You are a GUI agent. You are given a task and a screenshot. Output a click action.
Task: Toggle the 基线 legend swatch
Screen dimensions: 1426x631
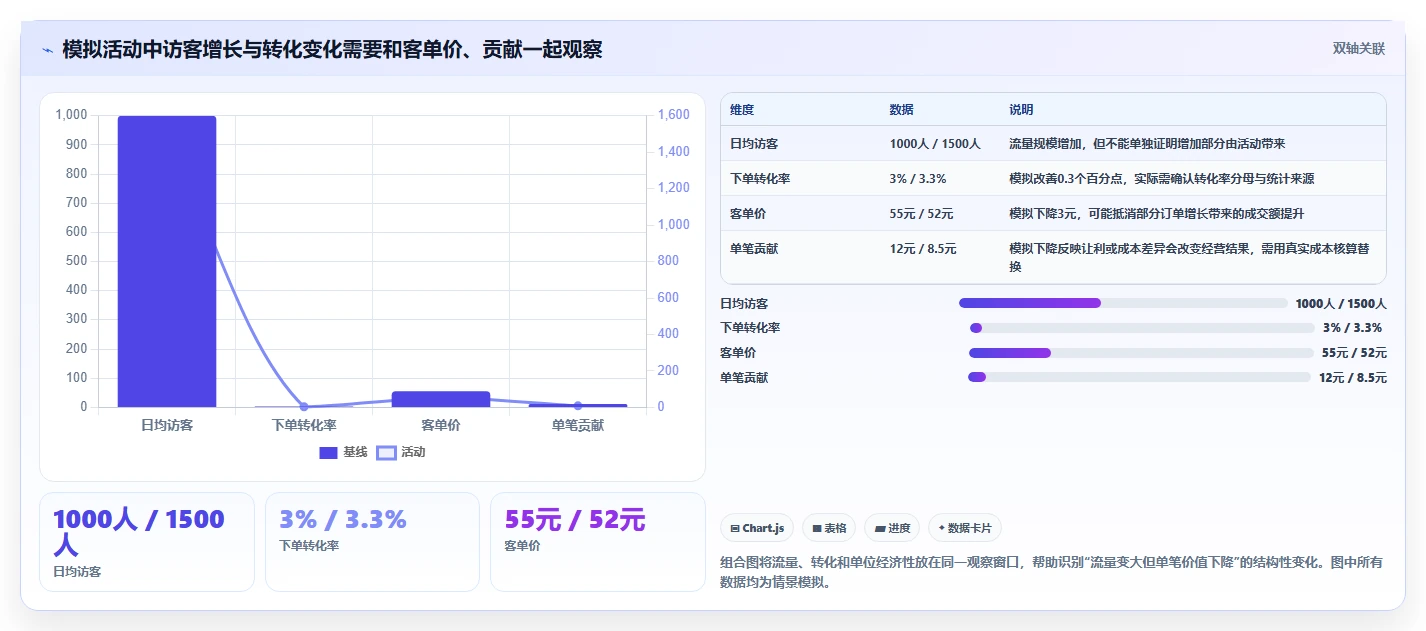pyautogui.click(x=328, y=453)
